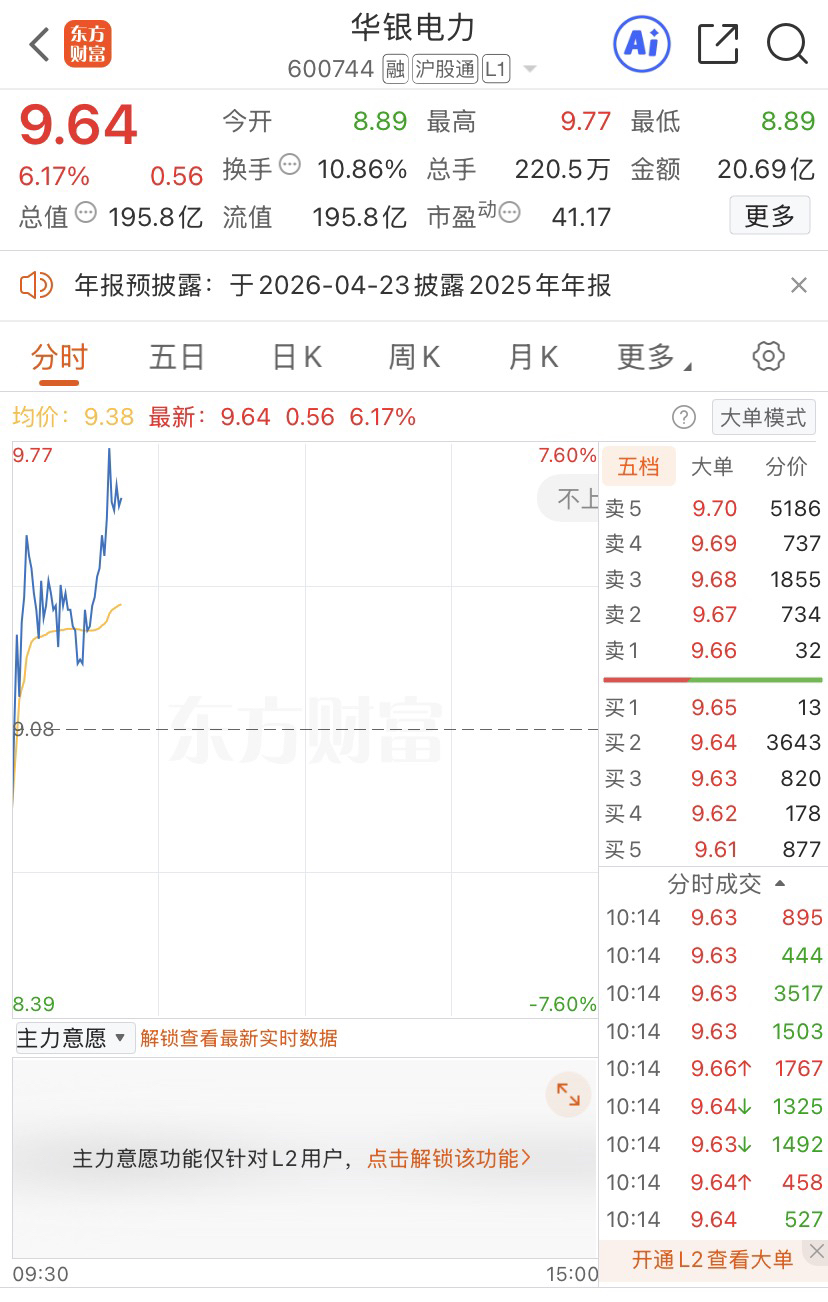Tap the 卖3 row at 9.68

pos(712,580)
